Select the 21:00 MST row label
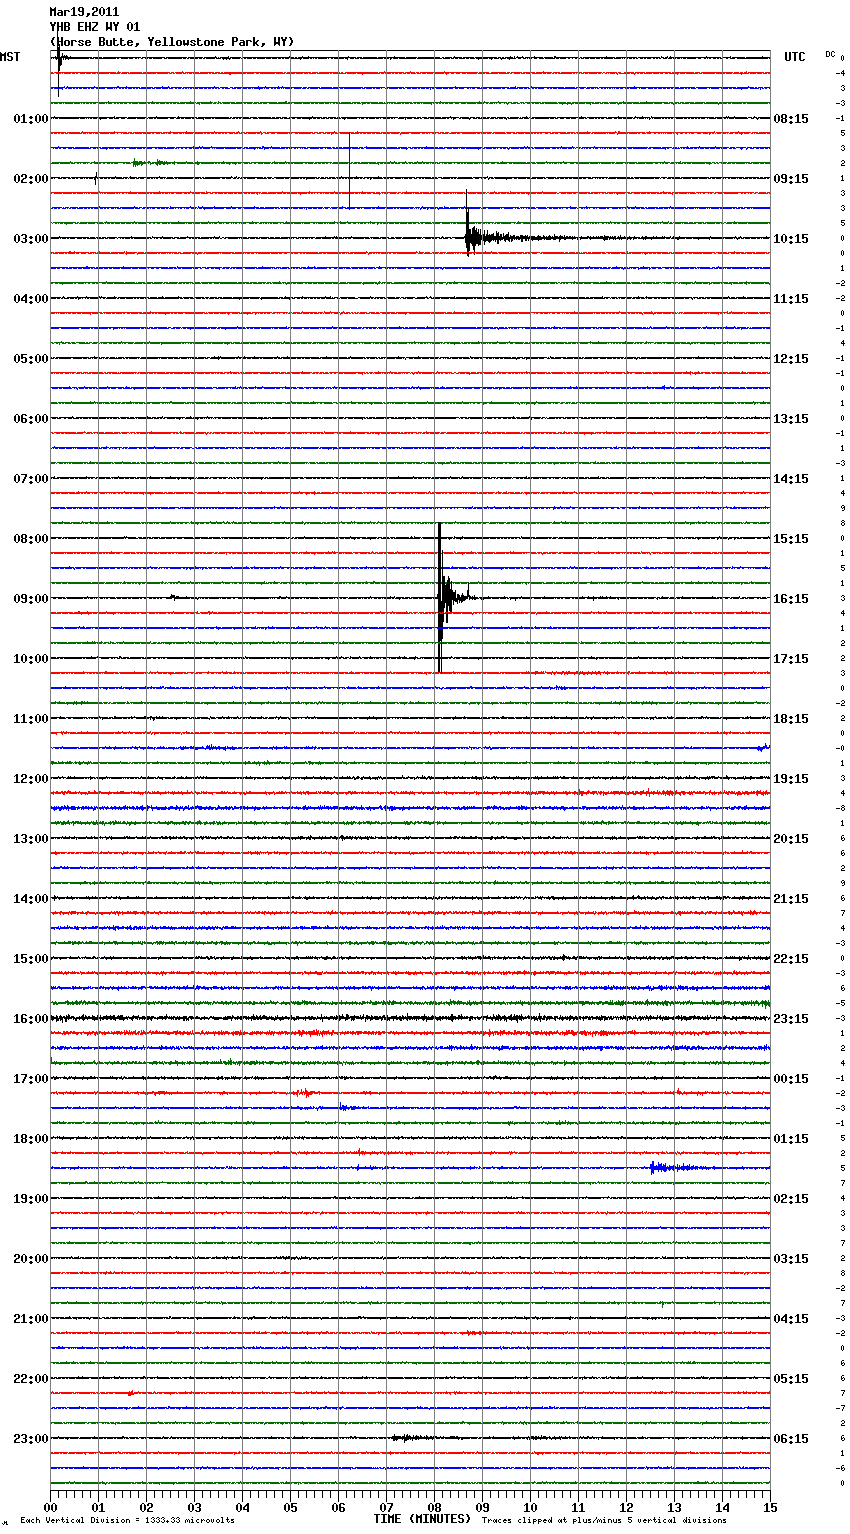The image size is (850, 1534). point(31,1319)
